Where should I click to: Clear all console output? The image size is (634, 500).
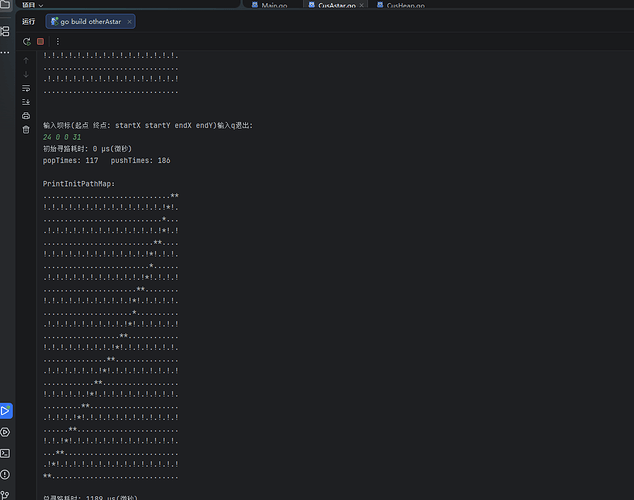click(26, 130)
